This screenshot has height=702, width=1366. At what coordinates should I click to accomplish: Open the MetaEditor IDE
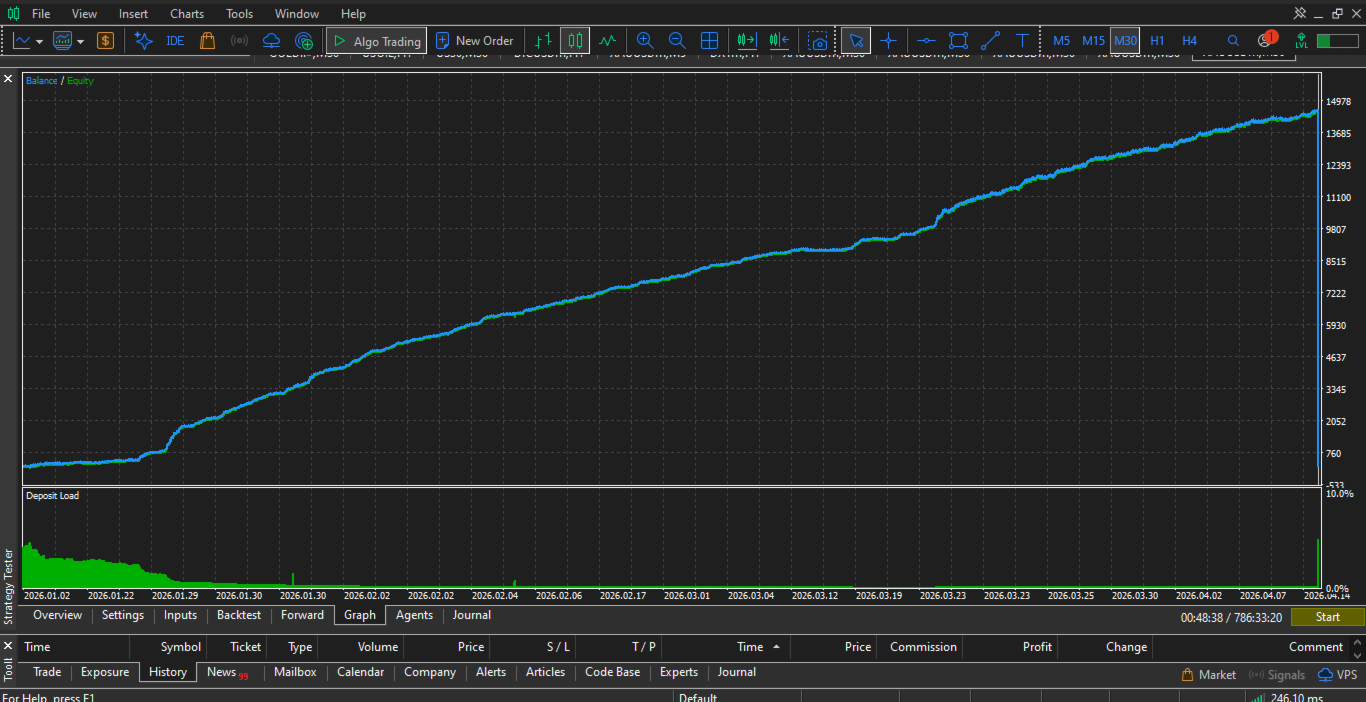coord(175,41)
